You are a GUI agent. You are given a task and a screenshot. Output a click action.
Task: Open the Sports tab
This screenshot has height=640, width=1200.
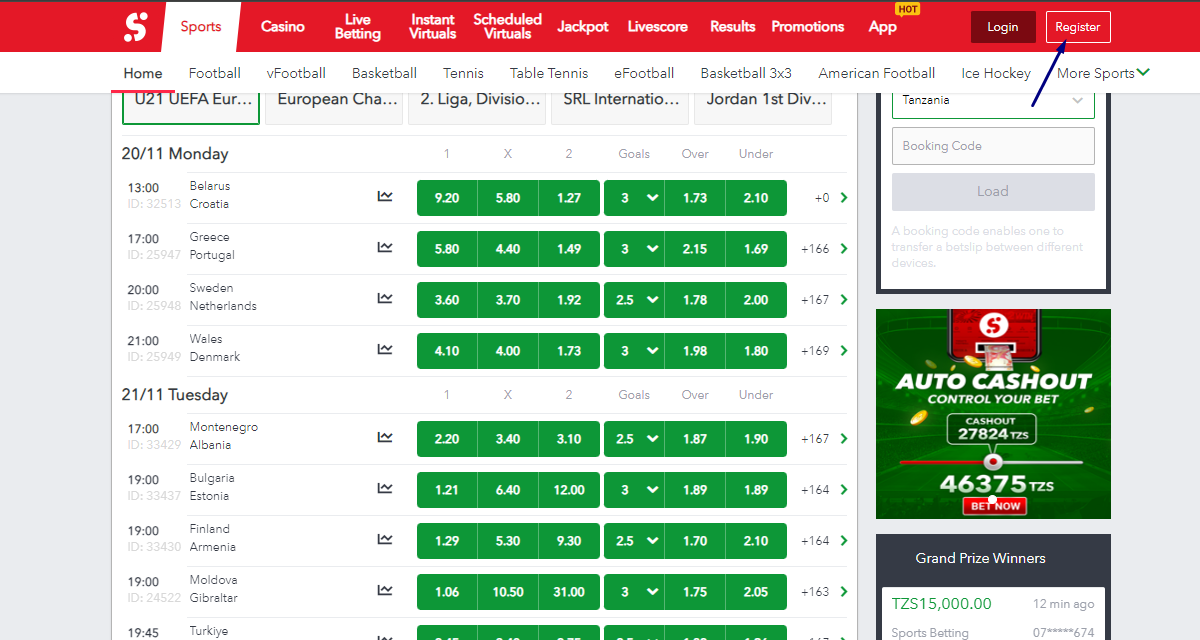(x=201, y=27)
